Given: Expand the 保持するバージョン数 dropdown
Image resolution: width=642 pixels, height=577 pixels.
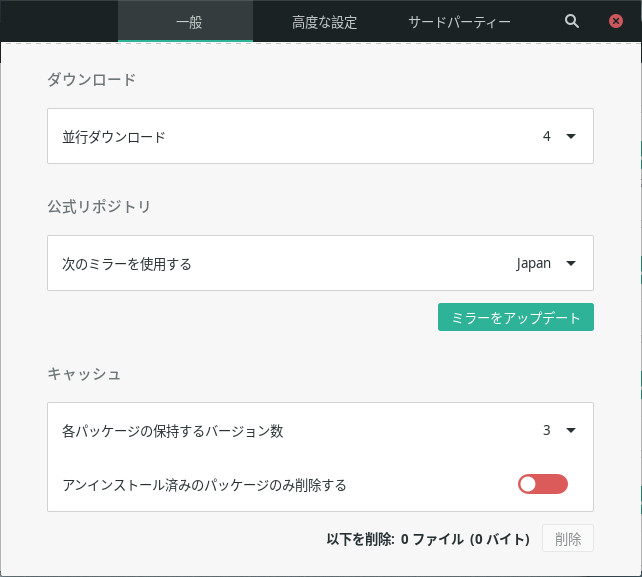Looking at the screenshot, I should point(571,431).
